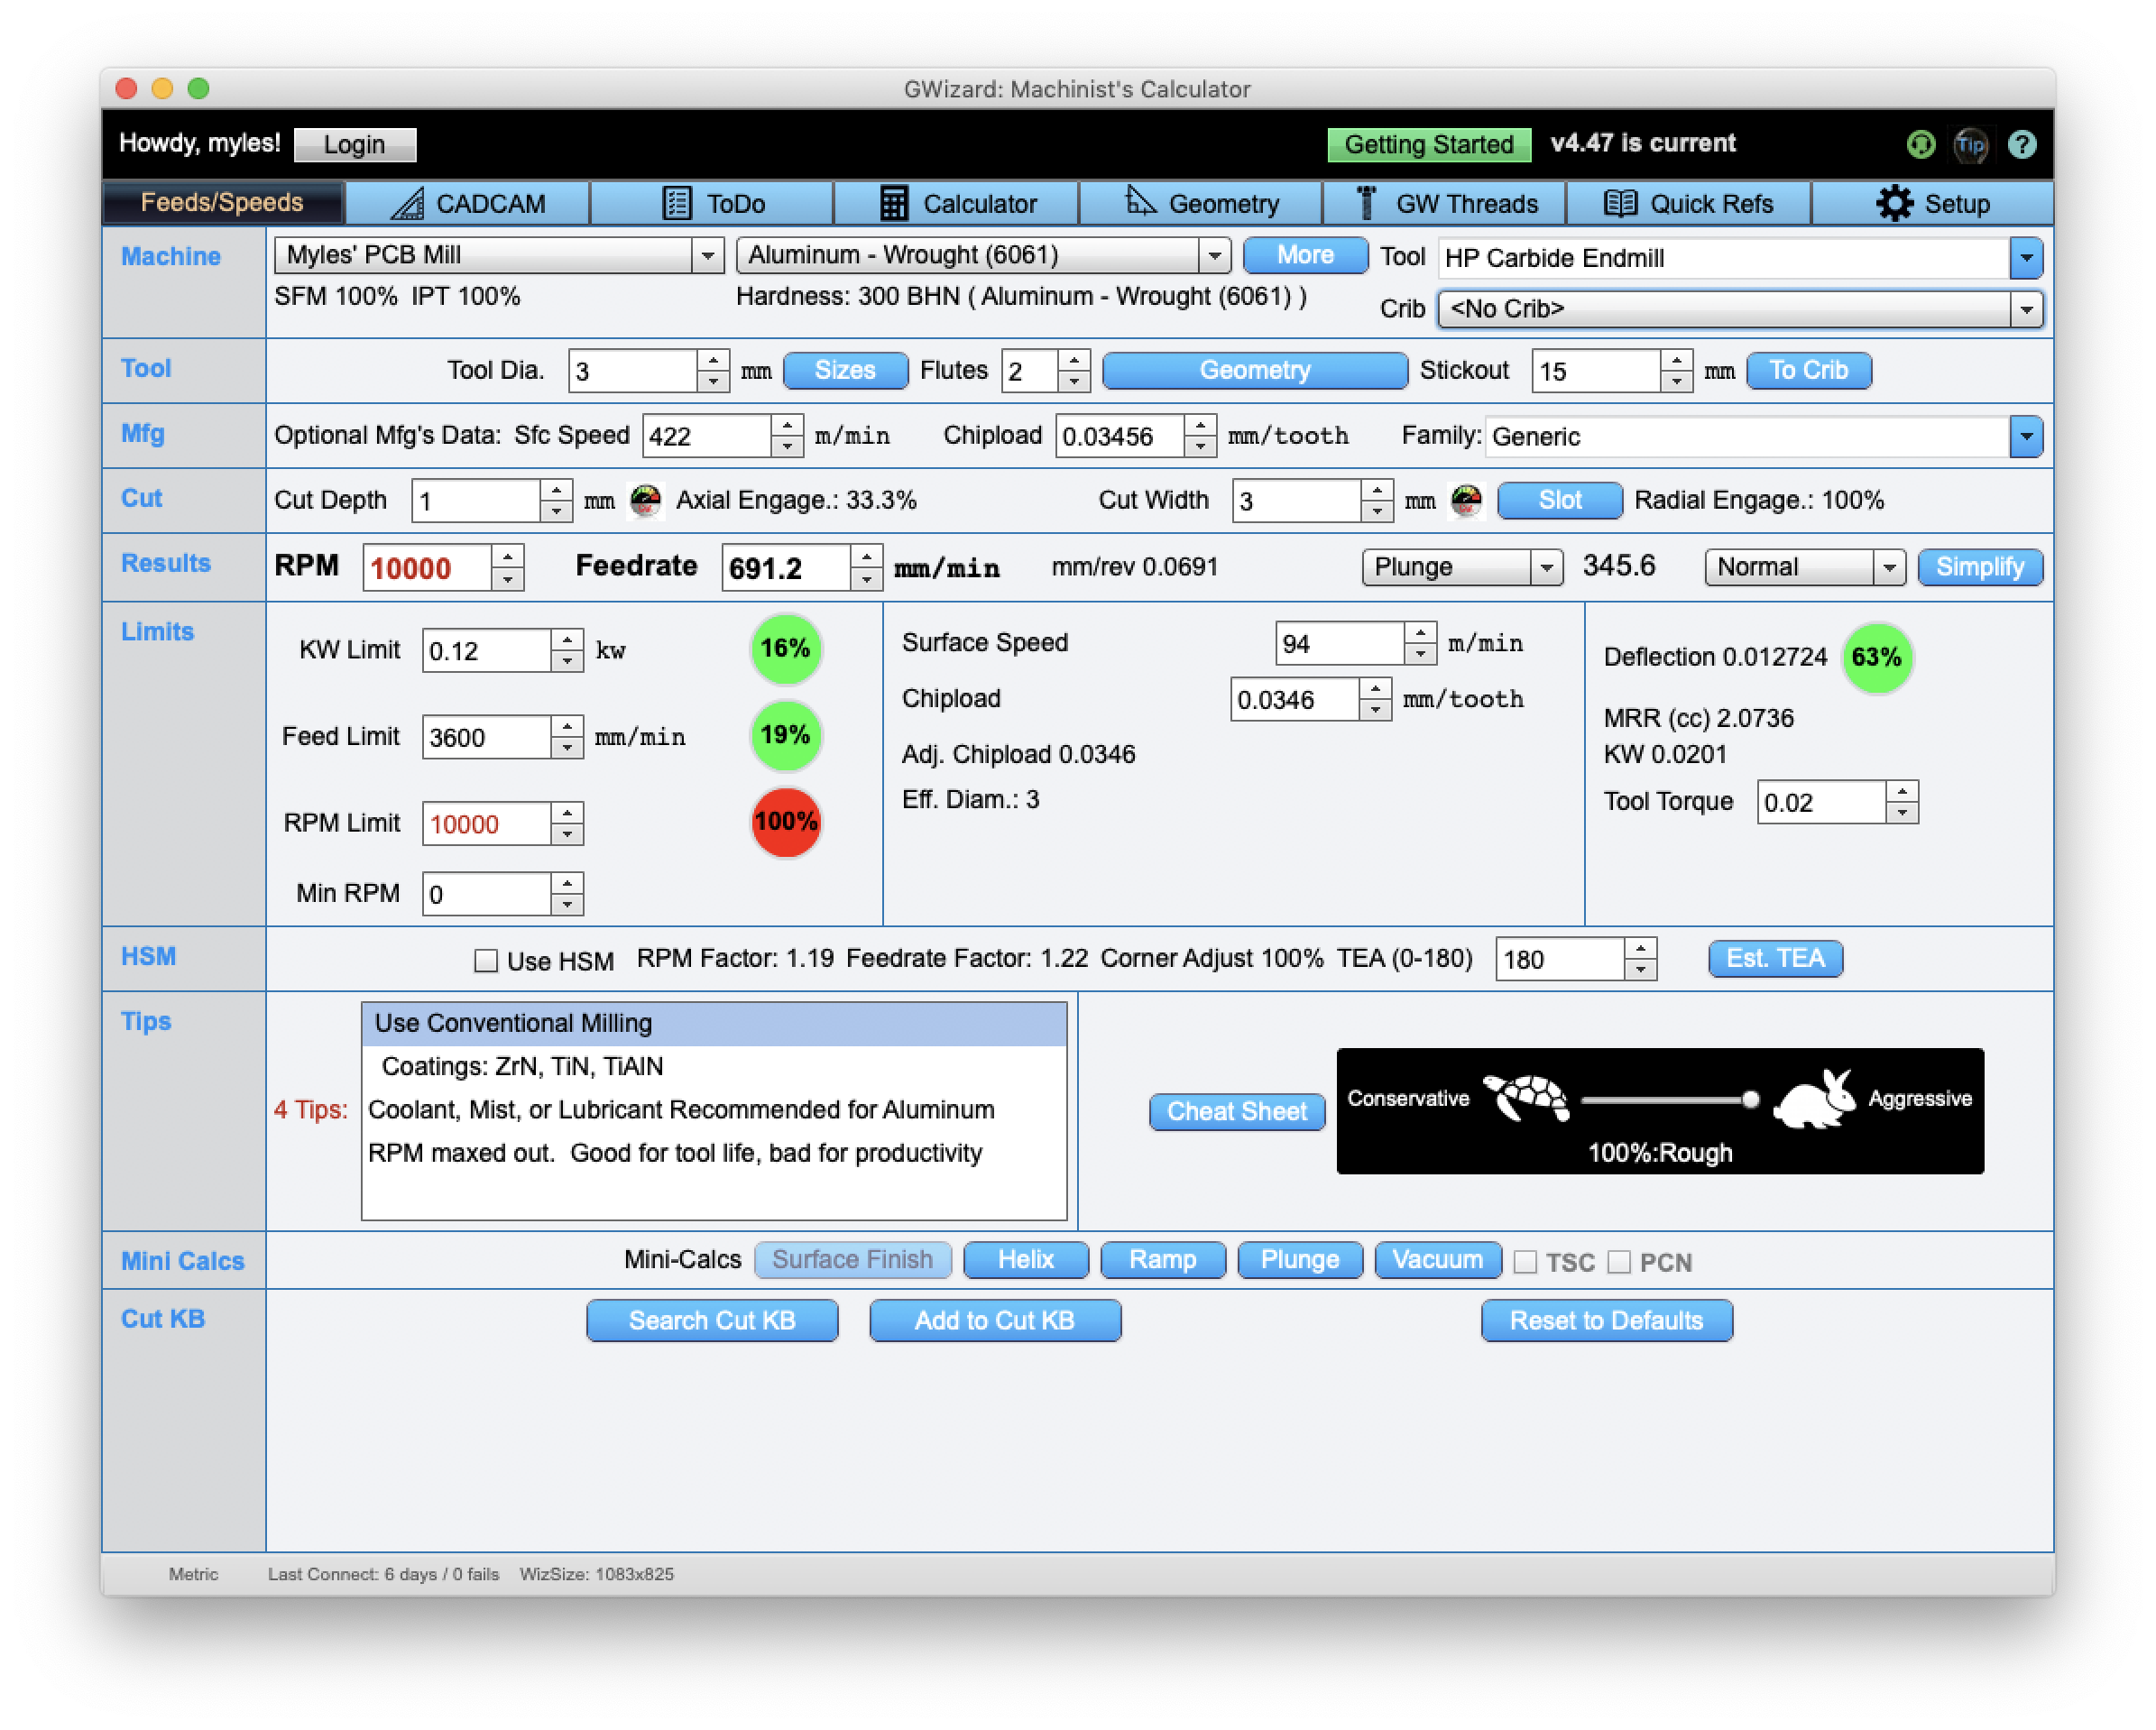This screenshot has height=1730, width=2156.
Task: Open the ToDo tab
Action: pyautogui.click(x=712, y=203)
